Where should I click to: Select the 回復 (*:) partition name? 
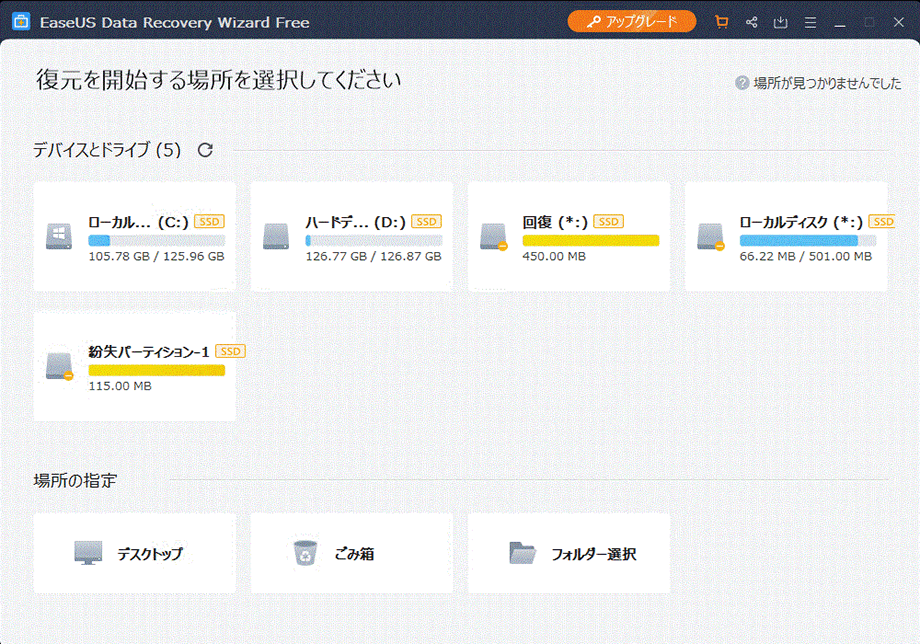point(555,222)
